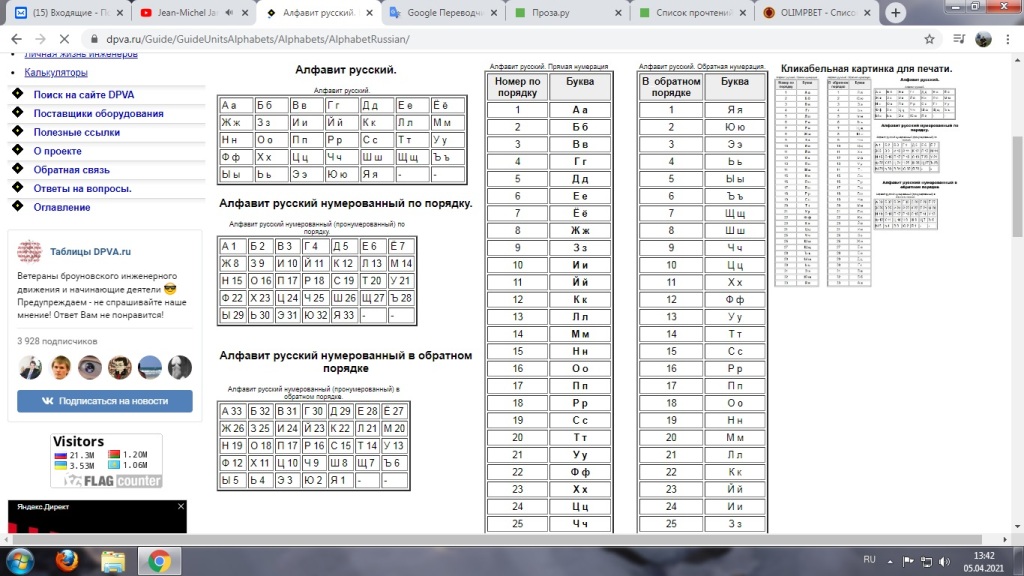Click Подписаться на новости button

pyautogui.click(x=104, y=401)
